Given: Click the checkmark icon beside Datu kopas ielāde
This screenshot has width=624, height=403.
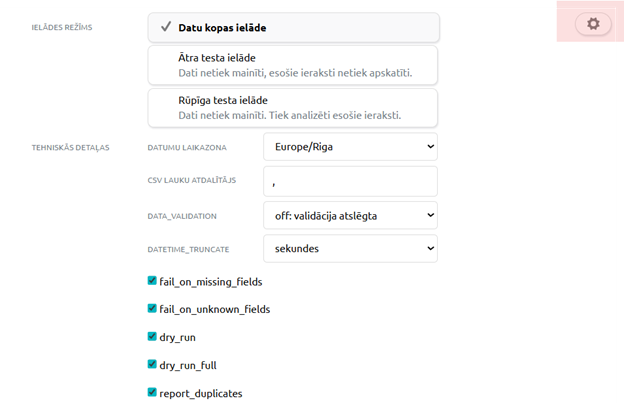Looking at the screenshot, I should pos(166,27).
